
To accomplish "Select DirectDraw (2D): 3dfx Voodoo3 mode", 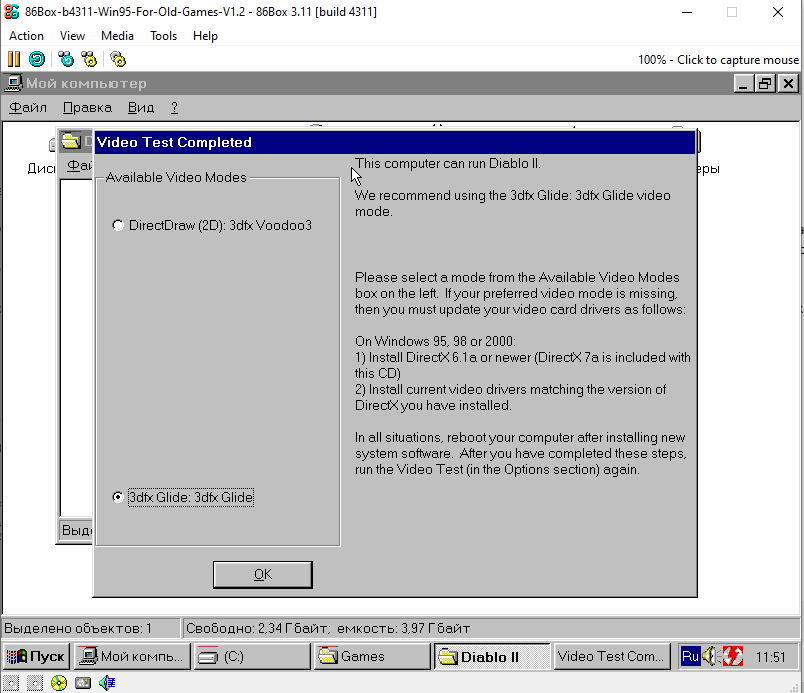I will click(212, 226).
